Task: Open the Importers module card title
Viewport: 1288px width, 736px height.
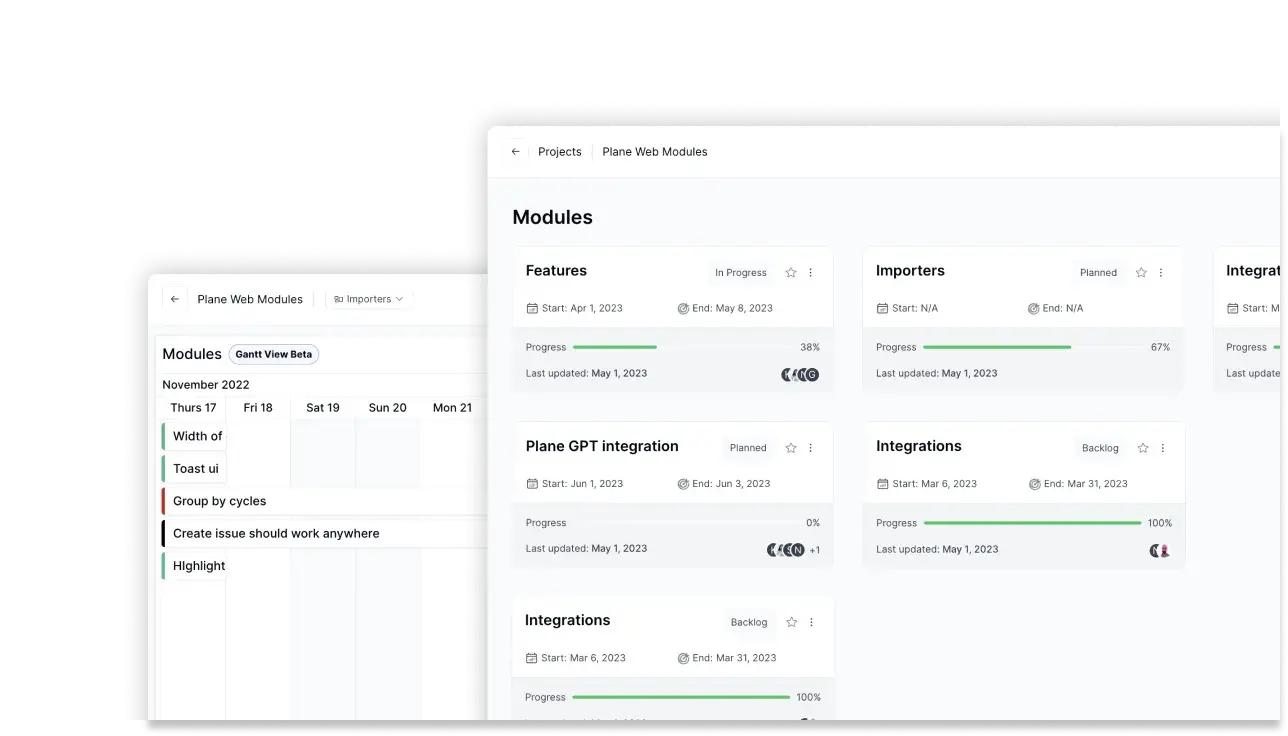Action: click(x=910, y=271)
